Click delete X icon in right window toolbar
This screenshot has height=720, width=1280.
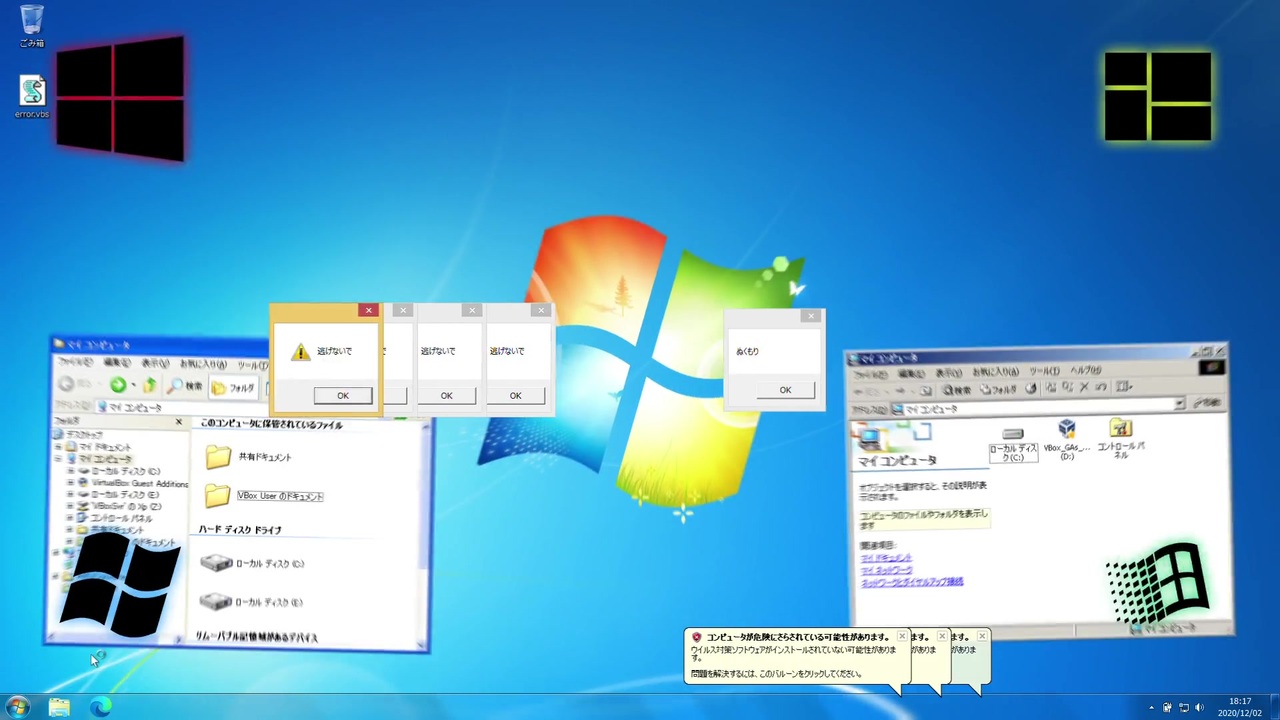pos(1084,387)
